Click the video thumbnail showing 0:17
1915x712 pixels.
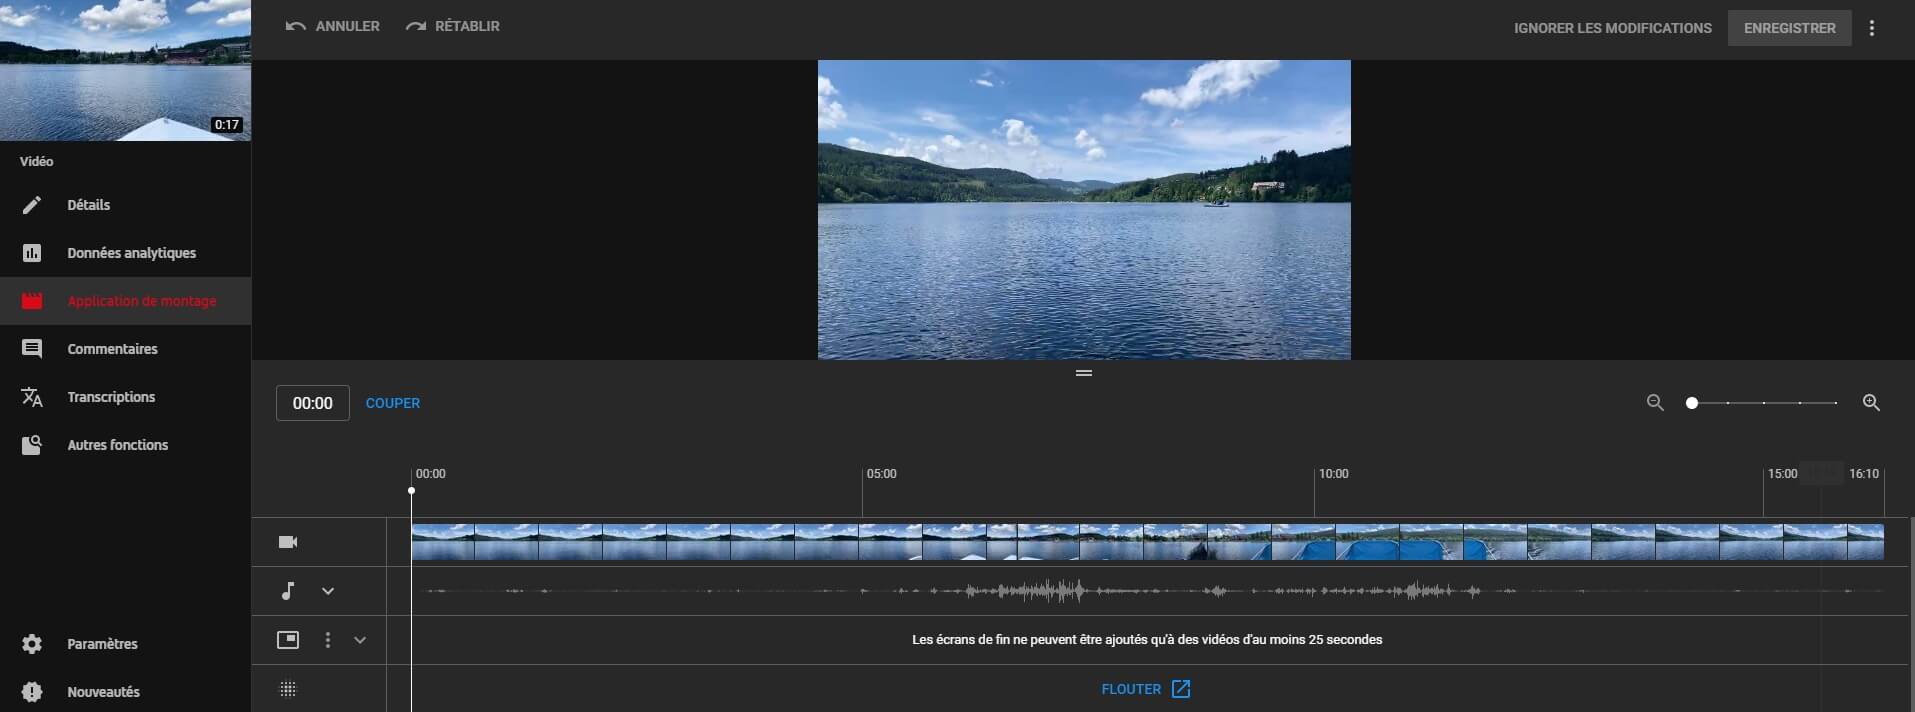(125, 70)
